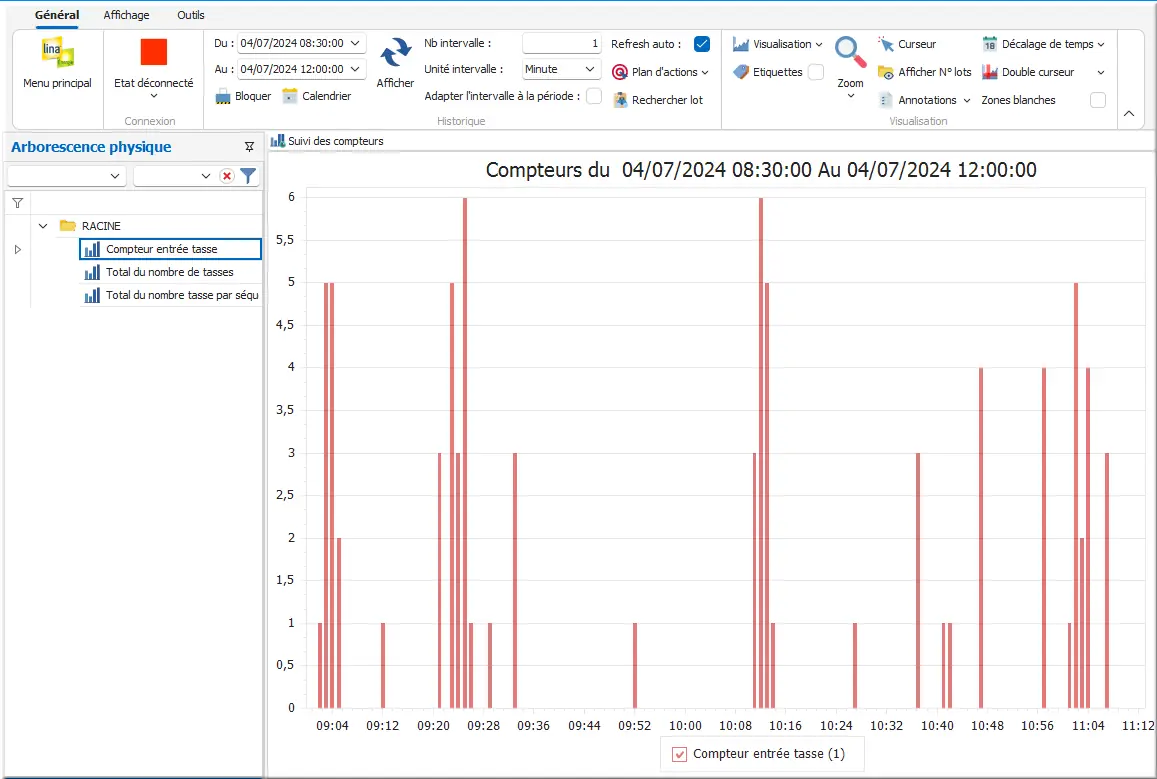Screen dimensions: 1157x779
Task: Enable Adapter l'intervalle à la période checkbox
Action: (x=593, y=97)
